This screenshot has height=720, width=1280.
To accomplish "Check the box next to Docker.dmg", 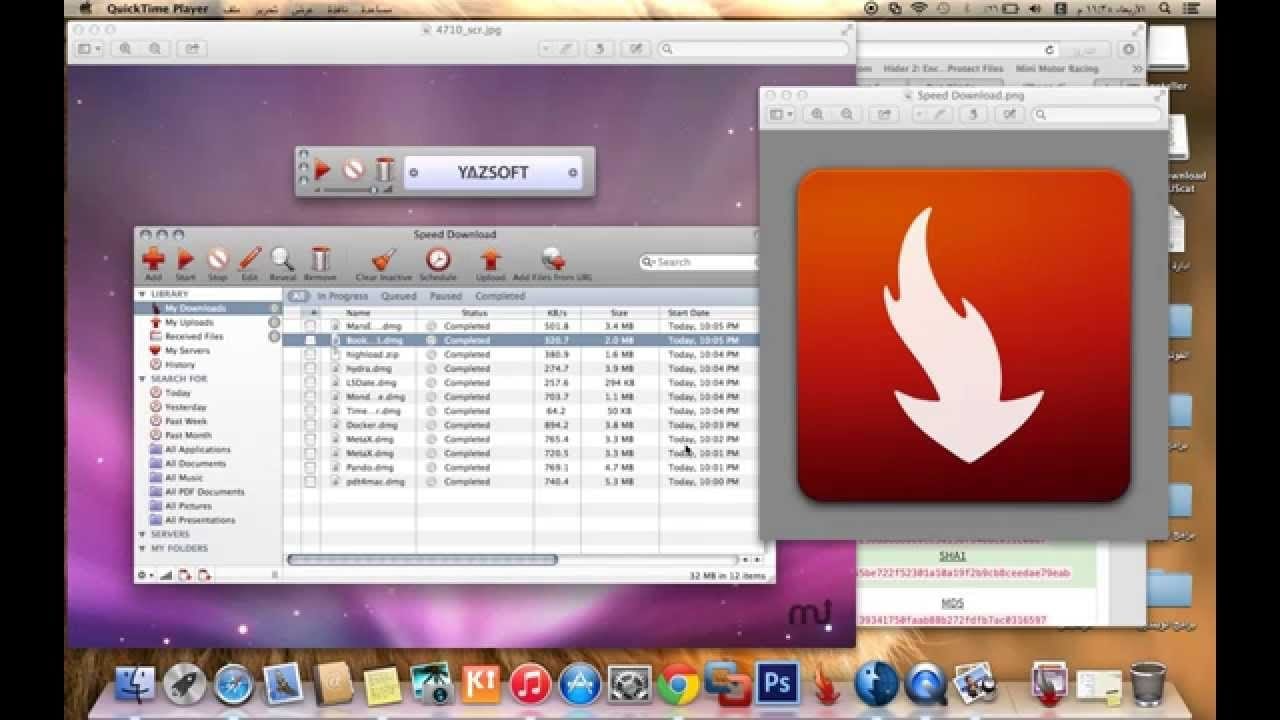I will [x=310, y=425].
